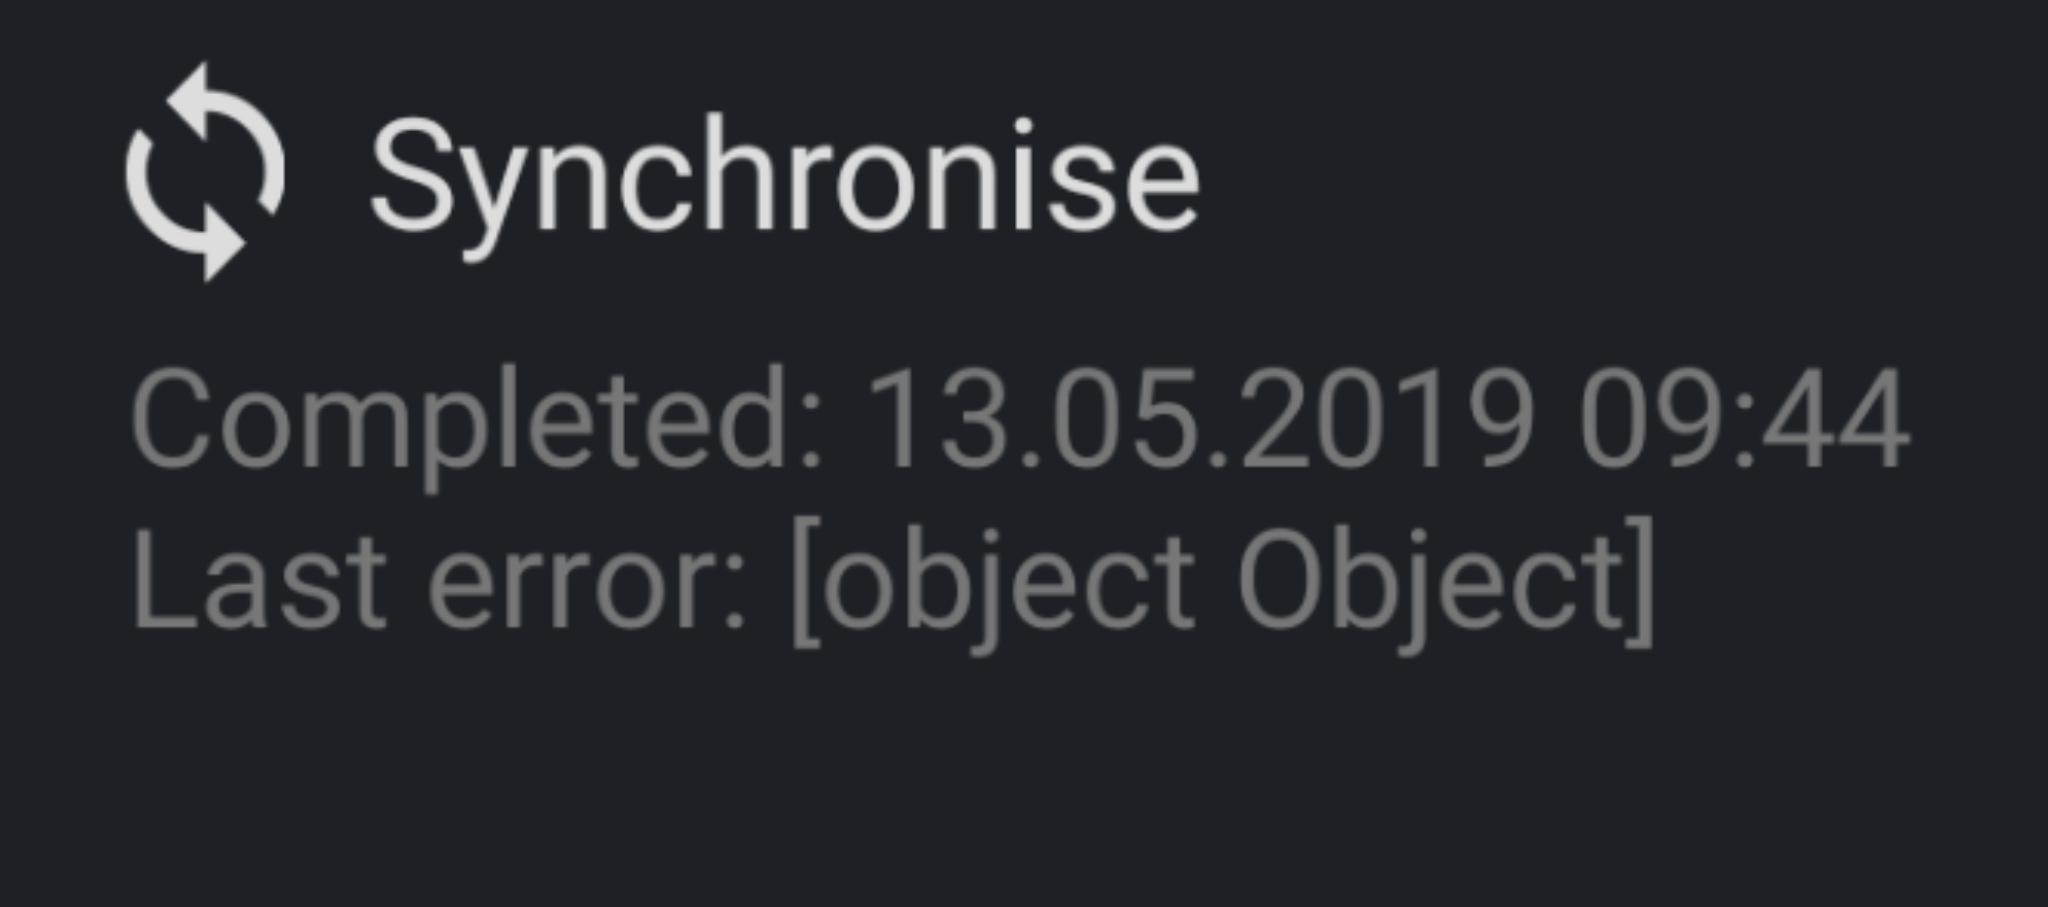Screen dimensions: 2048x907
Task: Tap the sync icon beside Synchronise heading
Action: coord(205,172)
